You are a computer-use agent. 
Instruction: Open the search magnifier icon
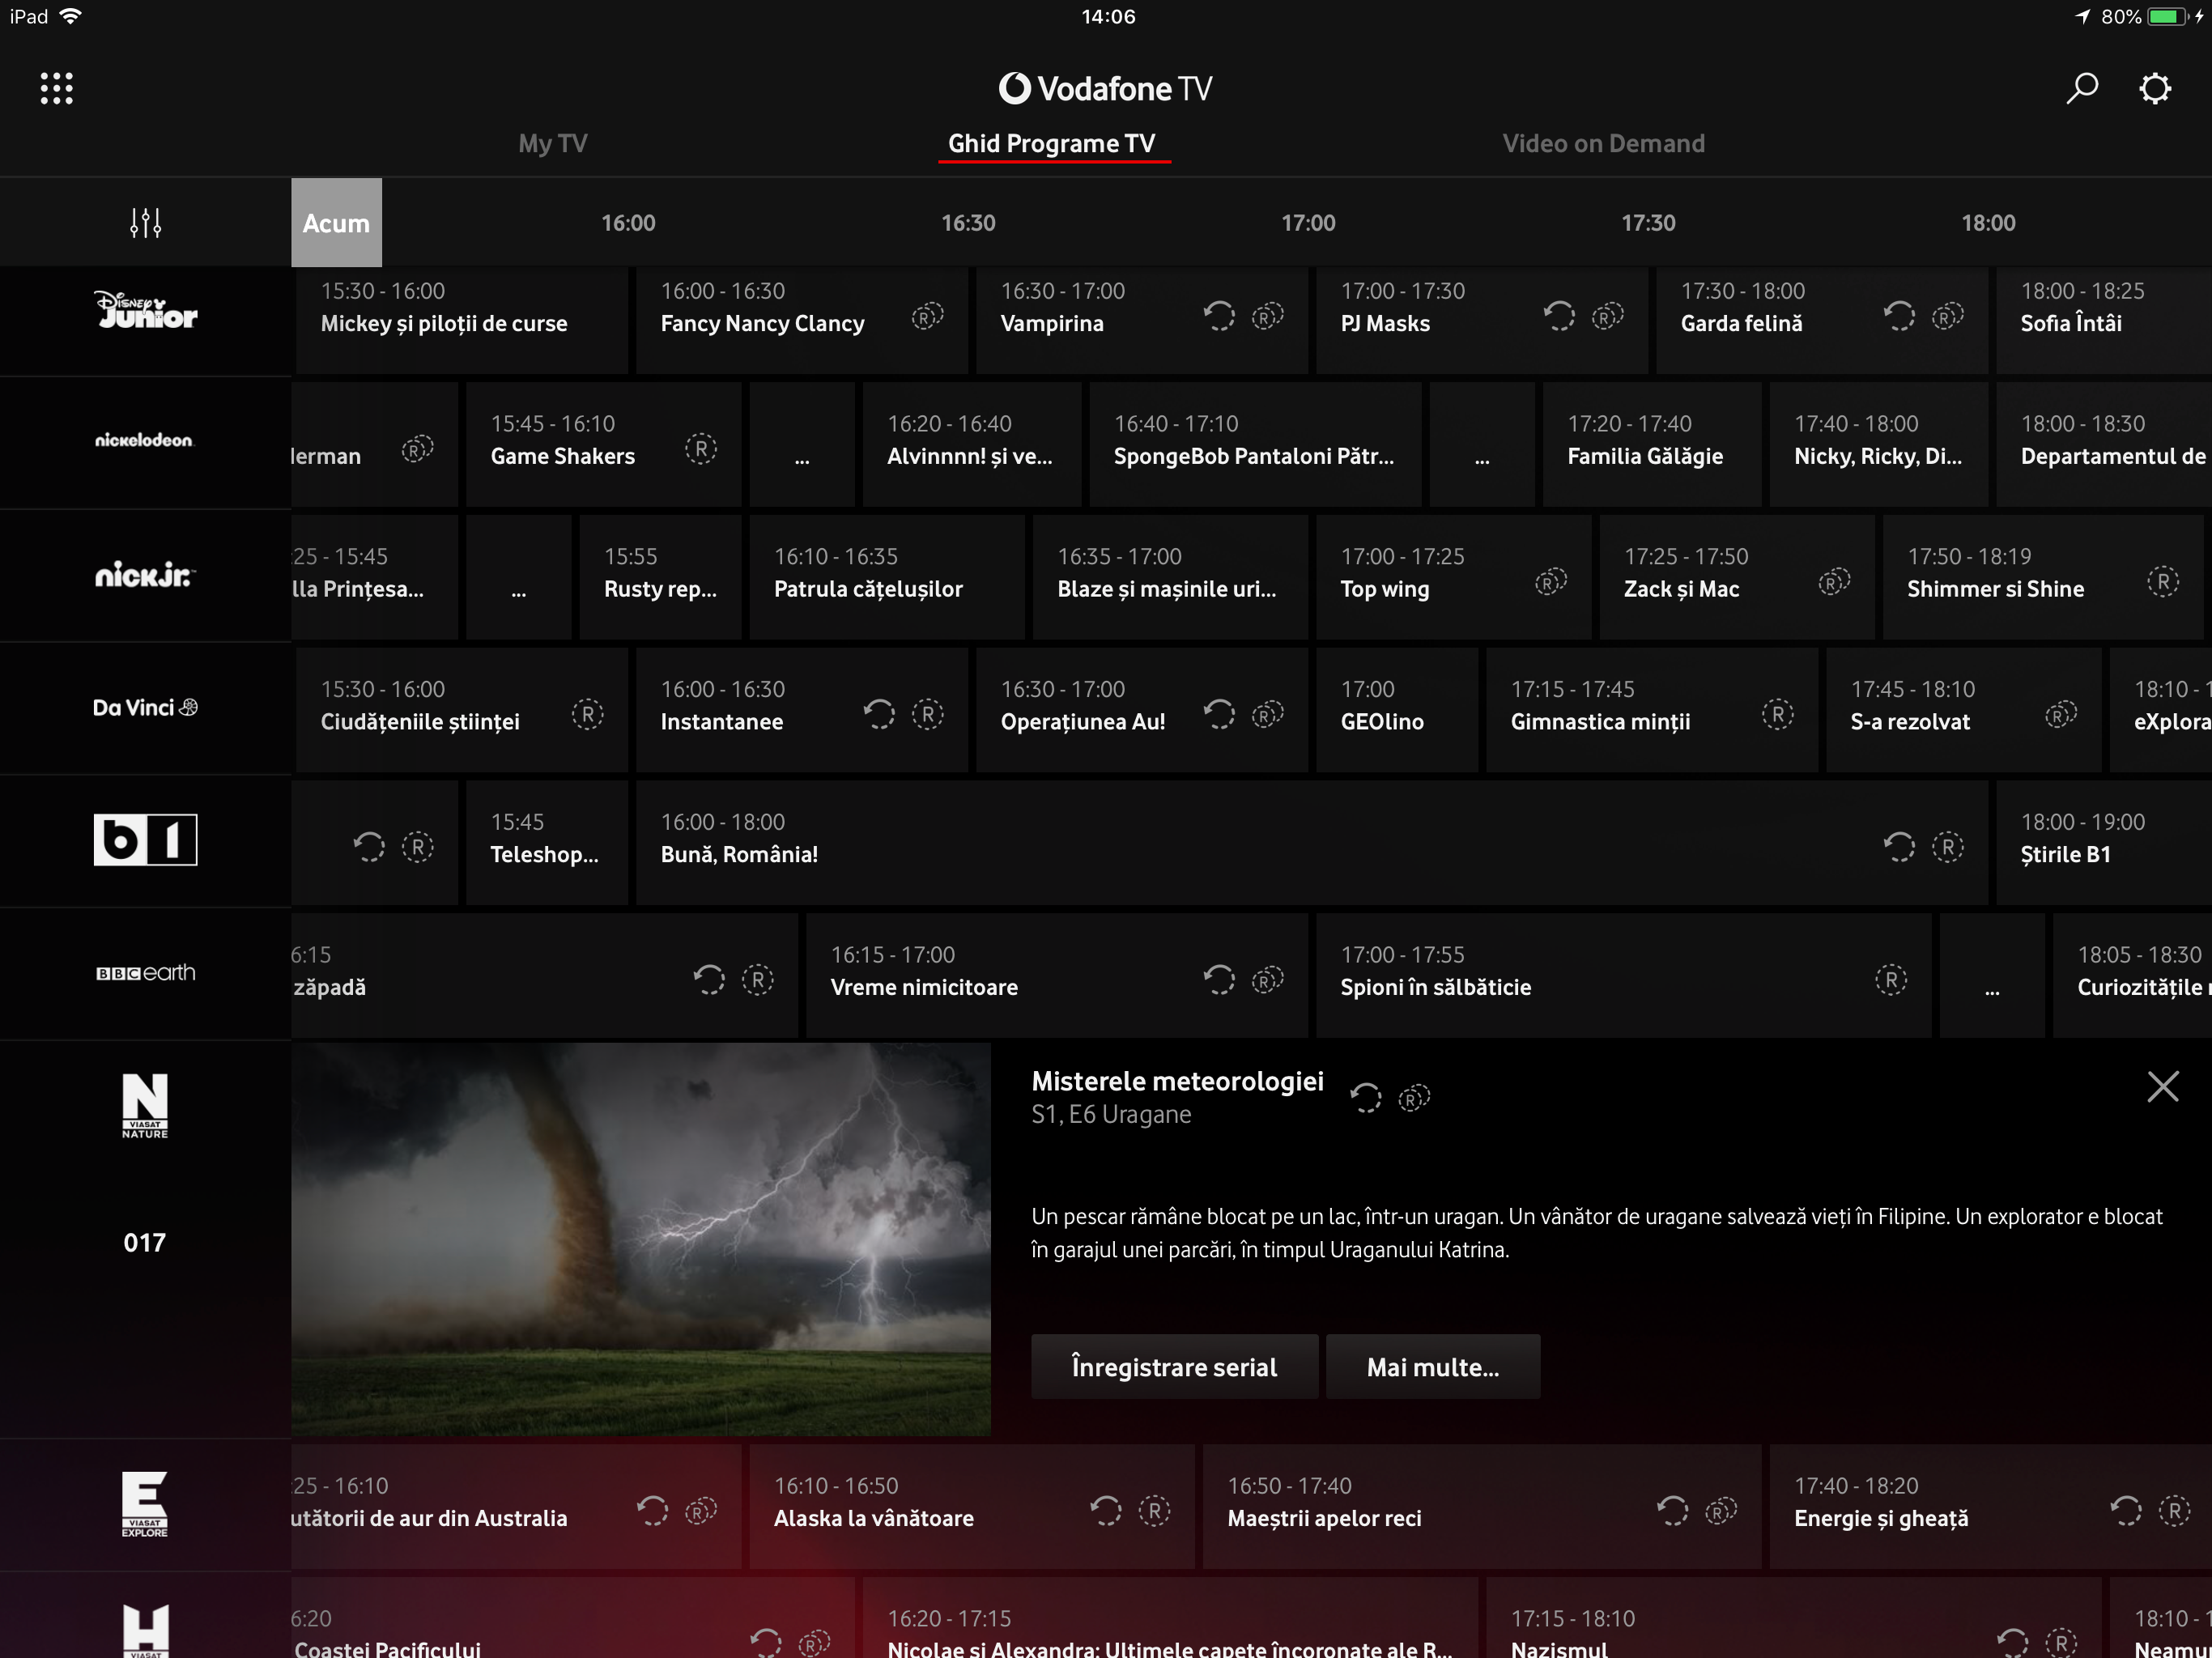[x=2082, y=88]
